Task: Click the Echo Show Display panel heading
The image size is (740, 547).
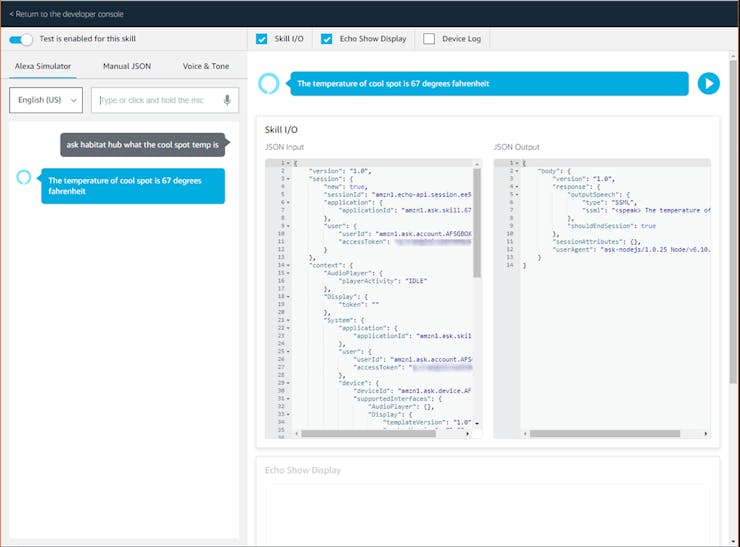Action: pyautogui.click(x=303, y=471)
